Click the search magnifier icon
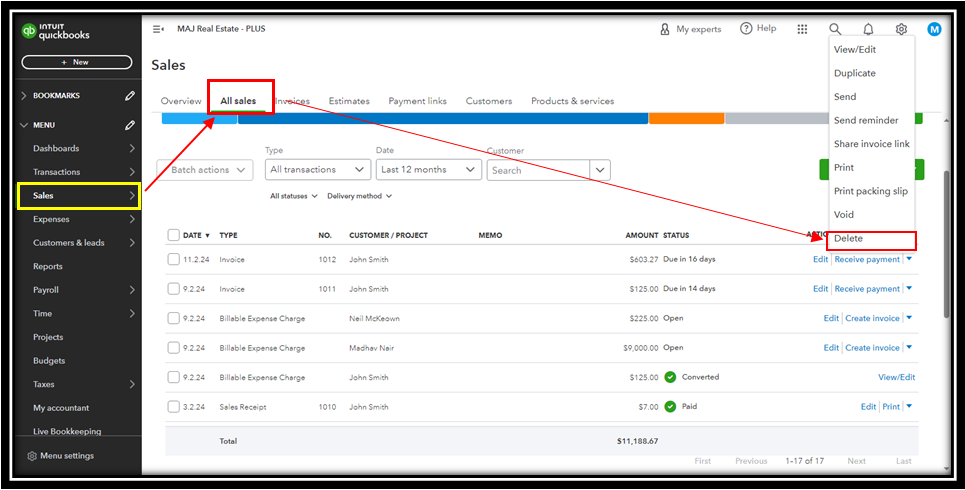This screenshot has height=490, width=965. tap(835, 29)
